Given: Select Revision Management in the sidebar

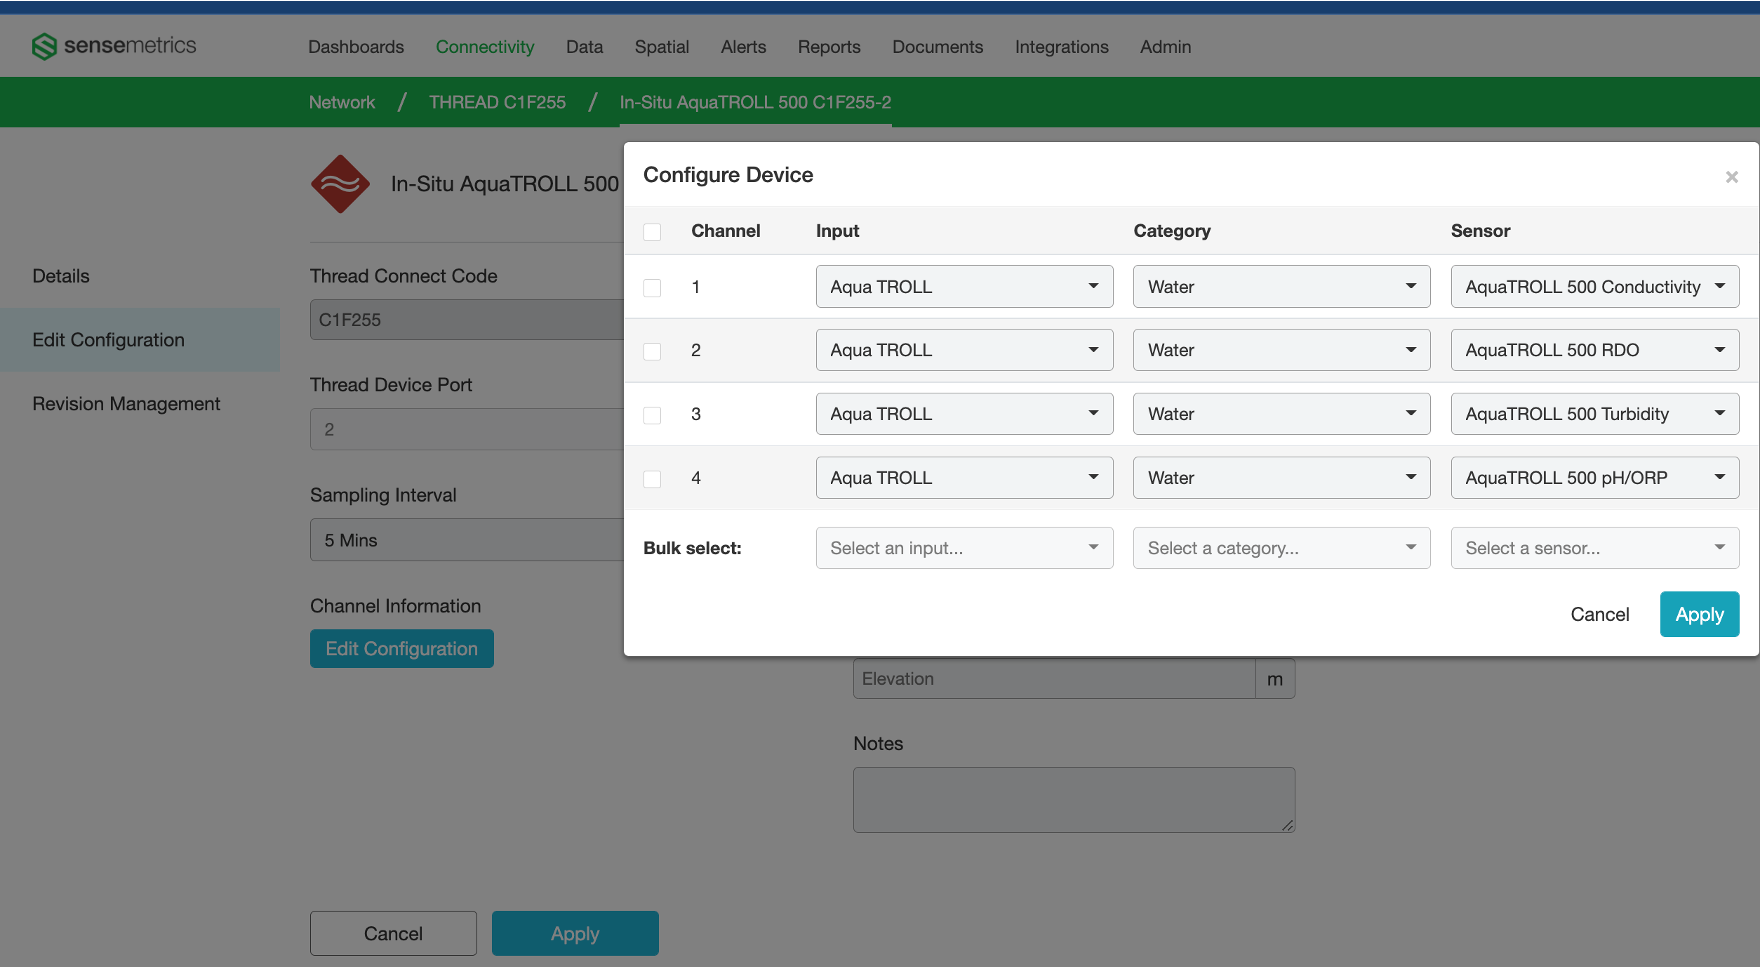Looking at the screenshot, I should click(126, 404).
